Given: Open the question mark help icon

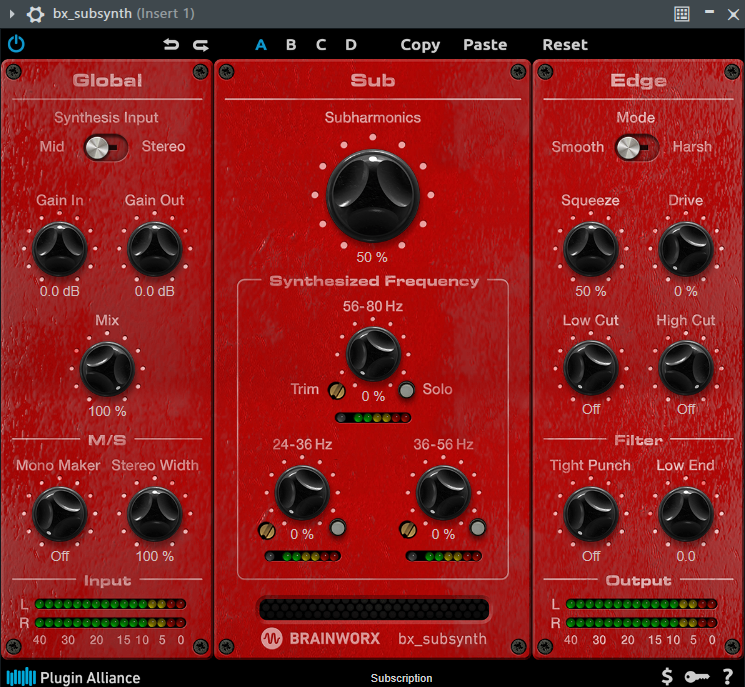Looking at the screenshot, I should [727, 677].
